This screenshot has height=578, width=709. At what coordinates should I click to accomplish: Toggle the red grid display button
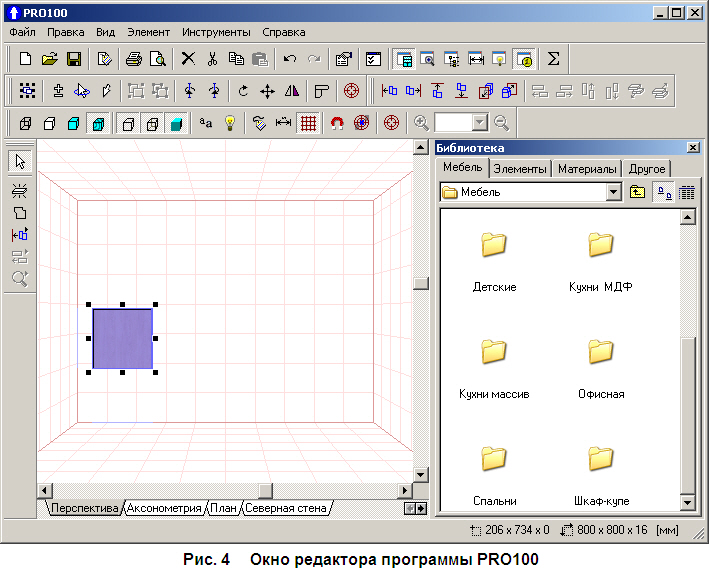click(309, 123)
